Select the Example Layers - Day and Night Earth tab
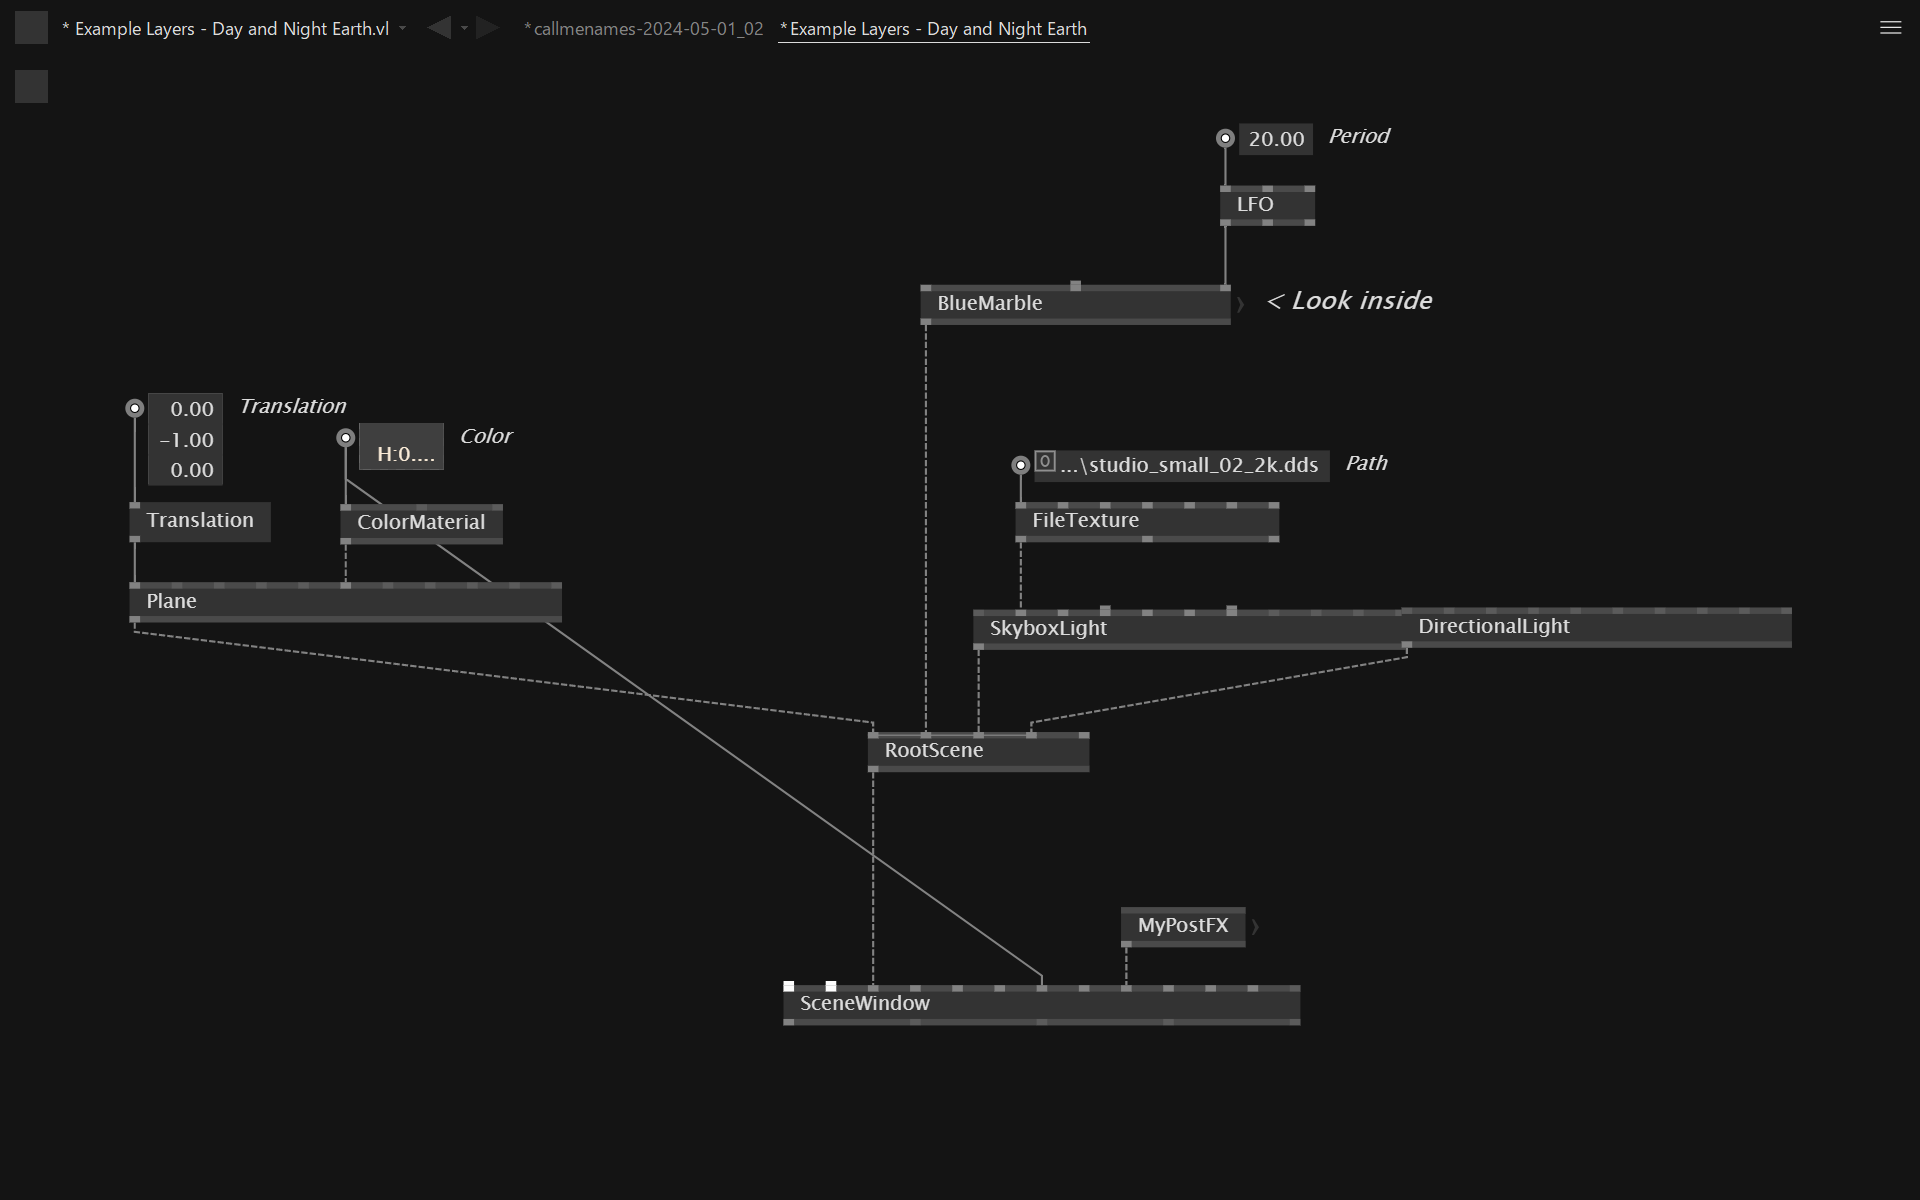1920x1200 pixels. click(935, 29)
